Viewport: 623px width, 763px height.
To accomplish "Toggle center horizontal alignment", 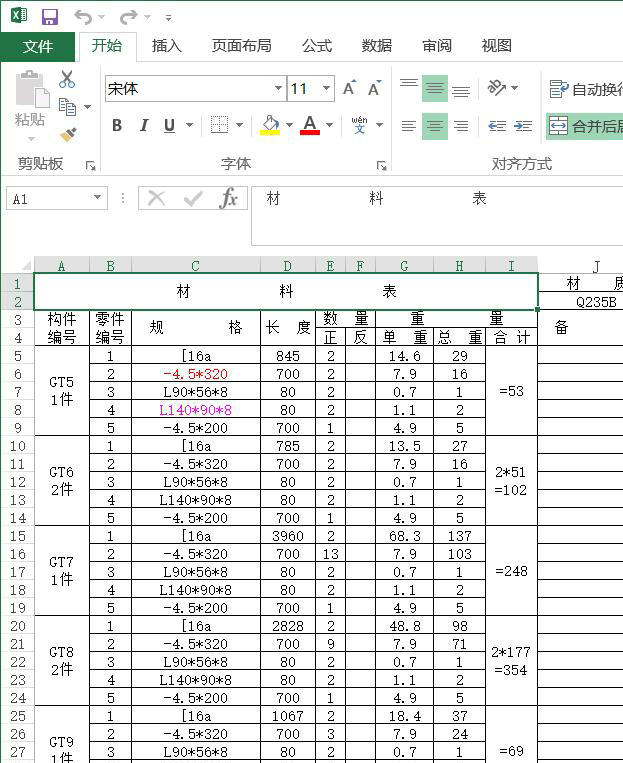I will coord(435,126).
